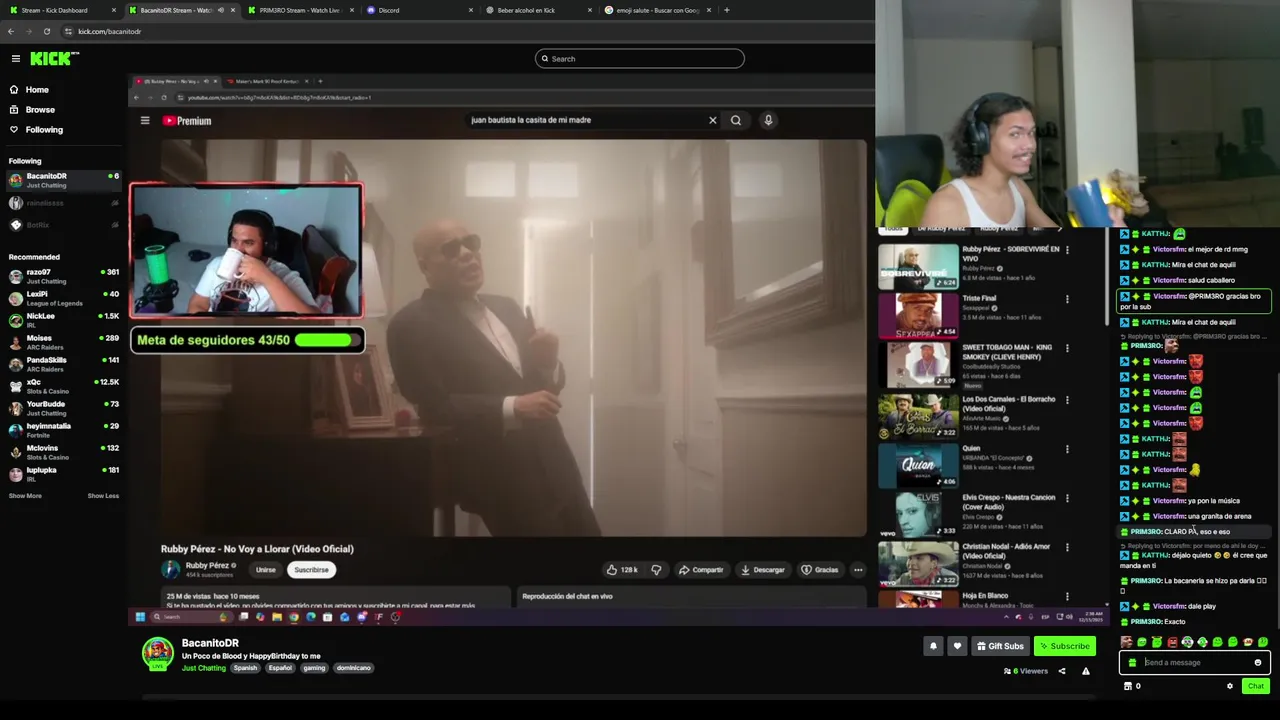Click green Subscribe button
Screen dimensions: 1280x720
click(1064, 646)
